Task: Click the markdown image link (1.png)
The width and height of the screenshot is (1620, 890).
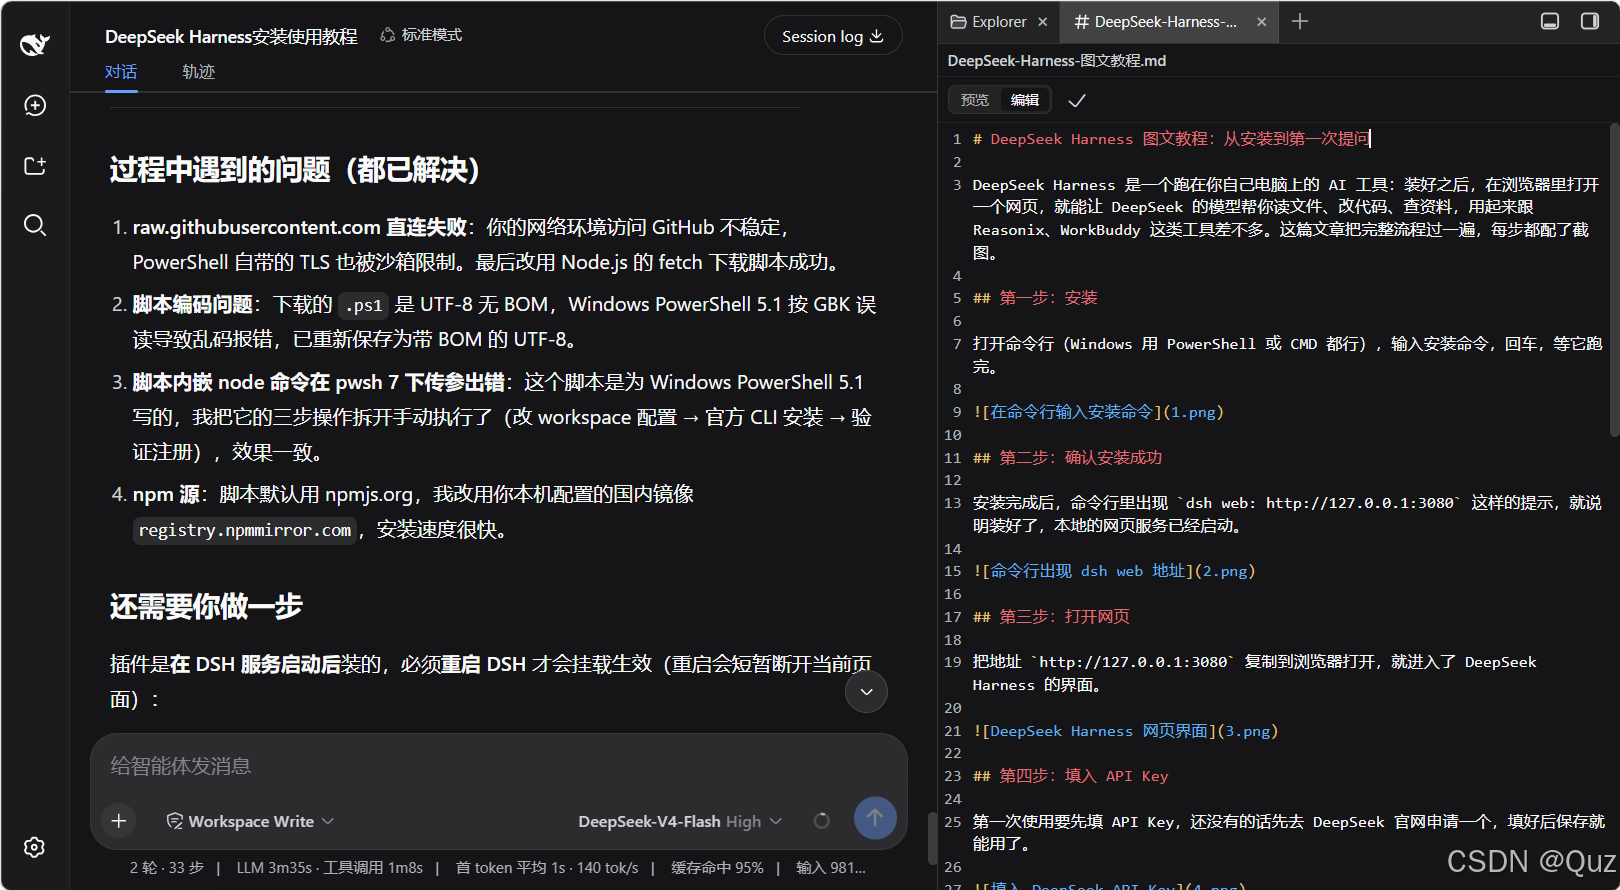Action: pyautogui.click(x=1098, y=412)
